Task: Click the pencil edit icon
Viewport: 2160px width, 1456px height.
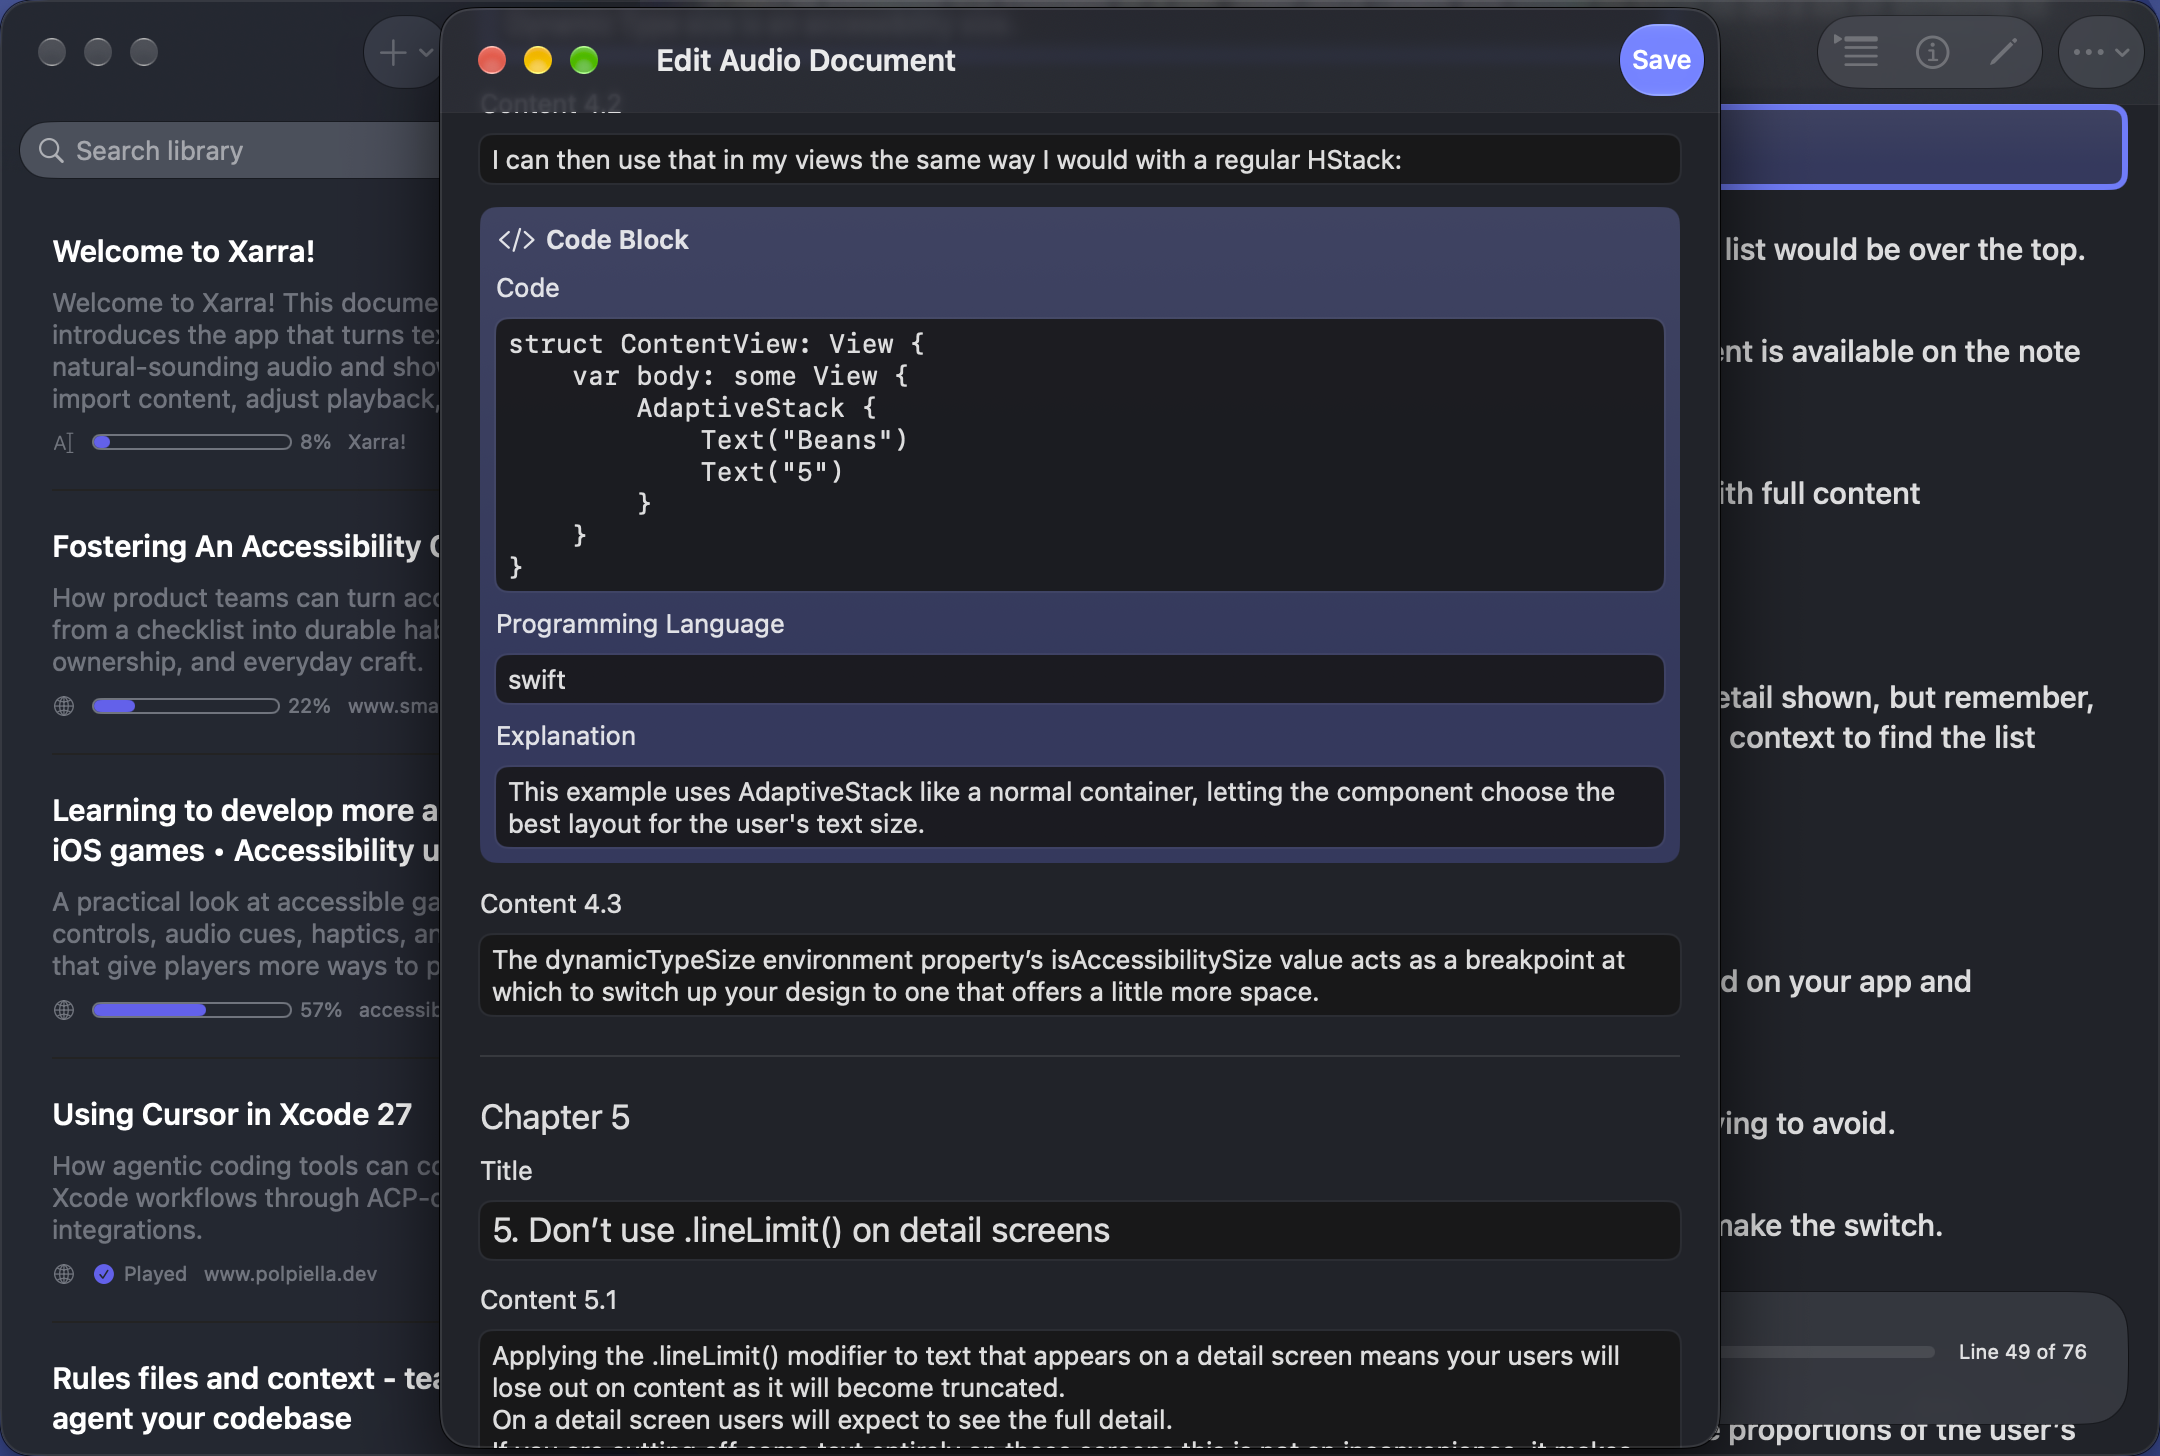Action: (x=2003, y=52)
